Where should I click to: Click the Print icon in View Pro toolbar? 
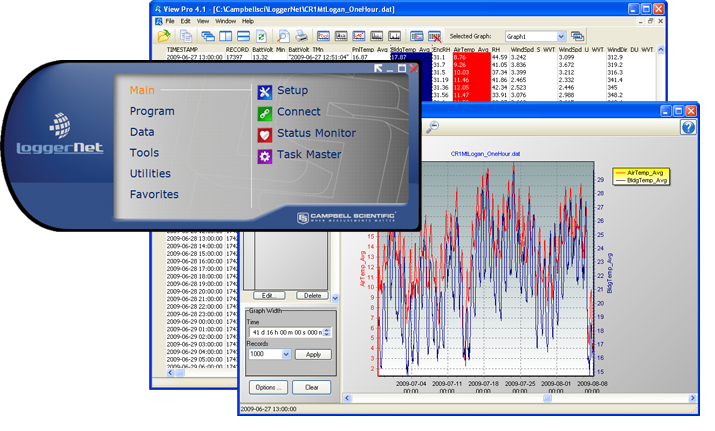click(301, 36)
